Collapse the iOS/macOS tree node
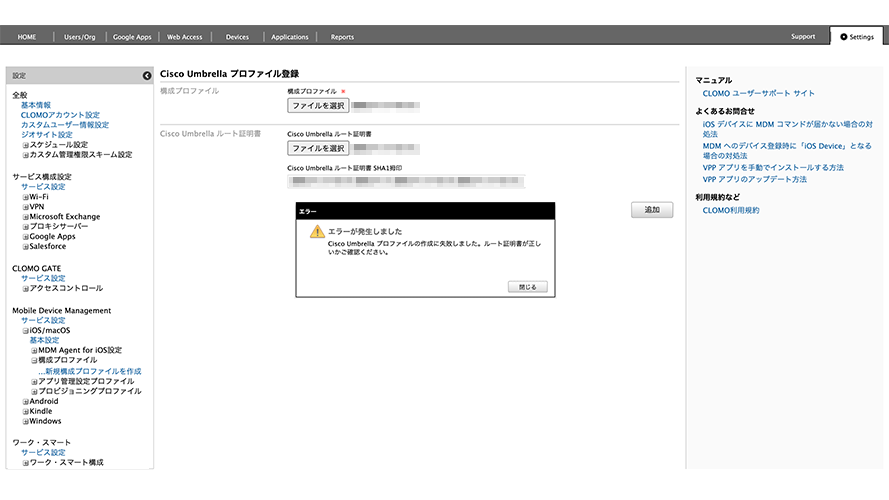The height and width of the screenshot is (500, 889). pos(26,330)
